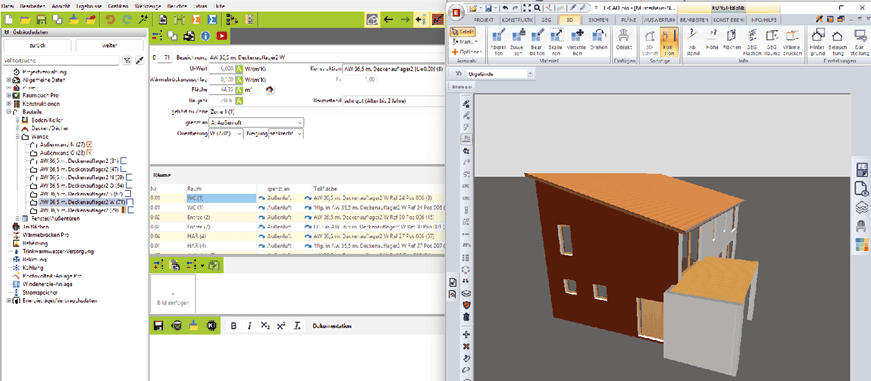Save the project with the floppy disk icon
Screen dimensions: 871x381
point(41,19)
